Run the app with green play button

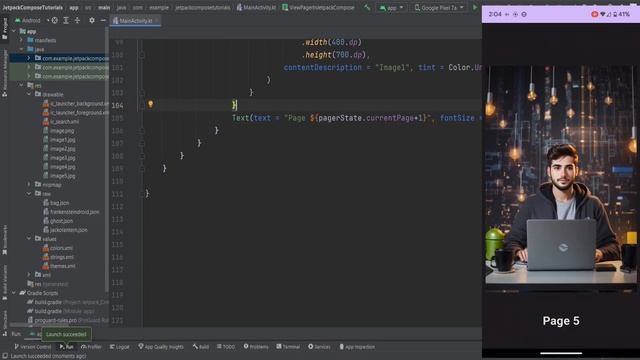coord(475,7)
